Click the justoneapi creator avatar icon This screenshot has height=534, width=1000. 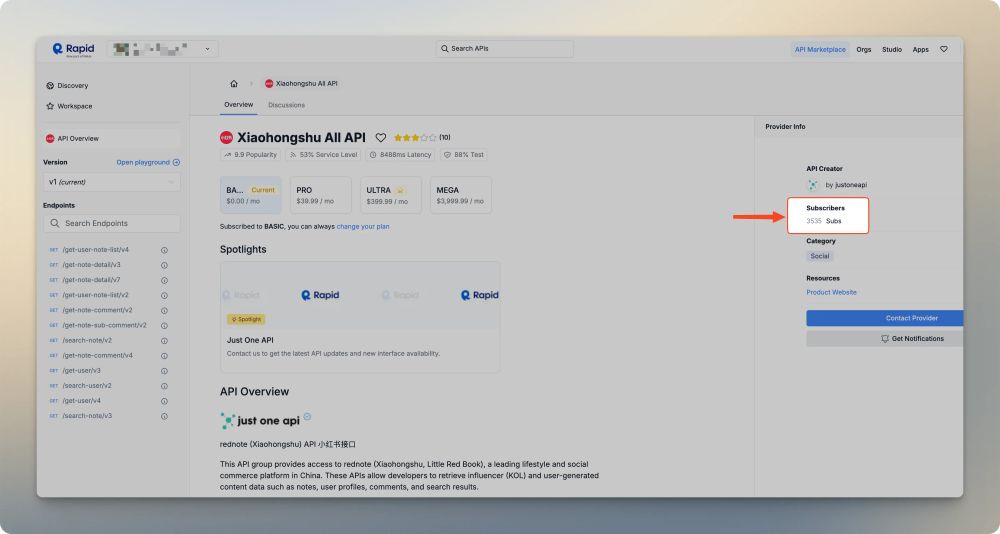point(812,185)
